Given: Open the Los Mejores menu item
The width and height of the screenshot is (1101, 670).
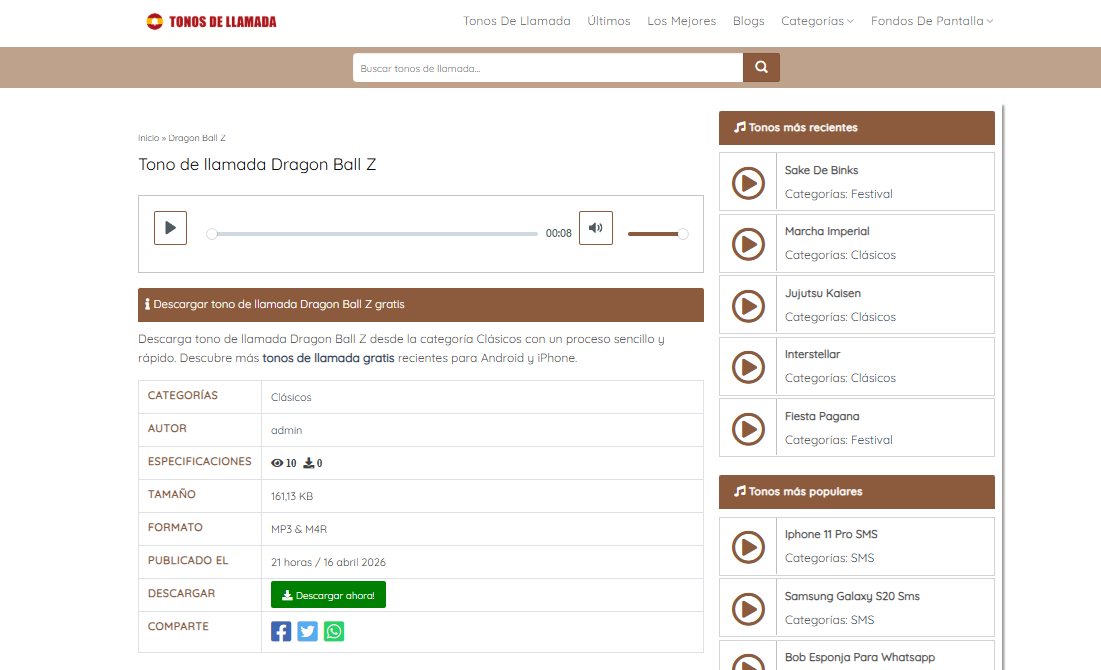Looking at the screenshot, I should [682, 21].
